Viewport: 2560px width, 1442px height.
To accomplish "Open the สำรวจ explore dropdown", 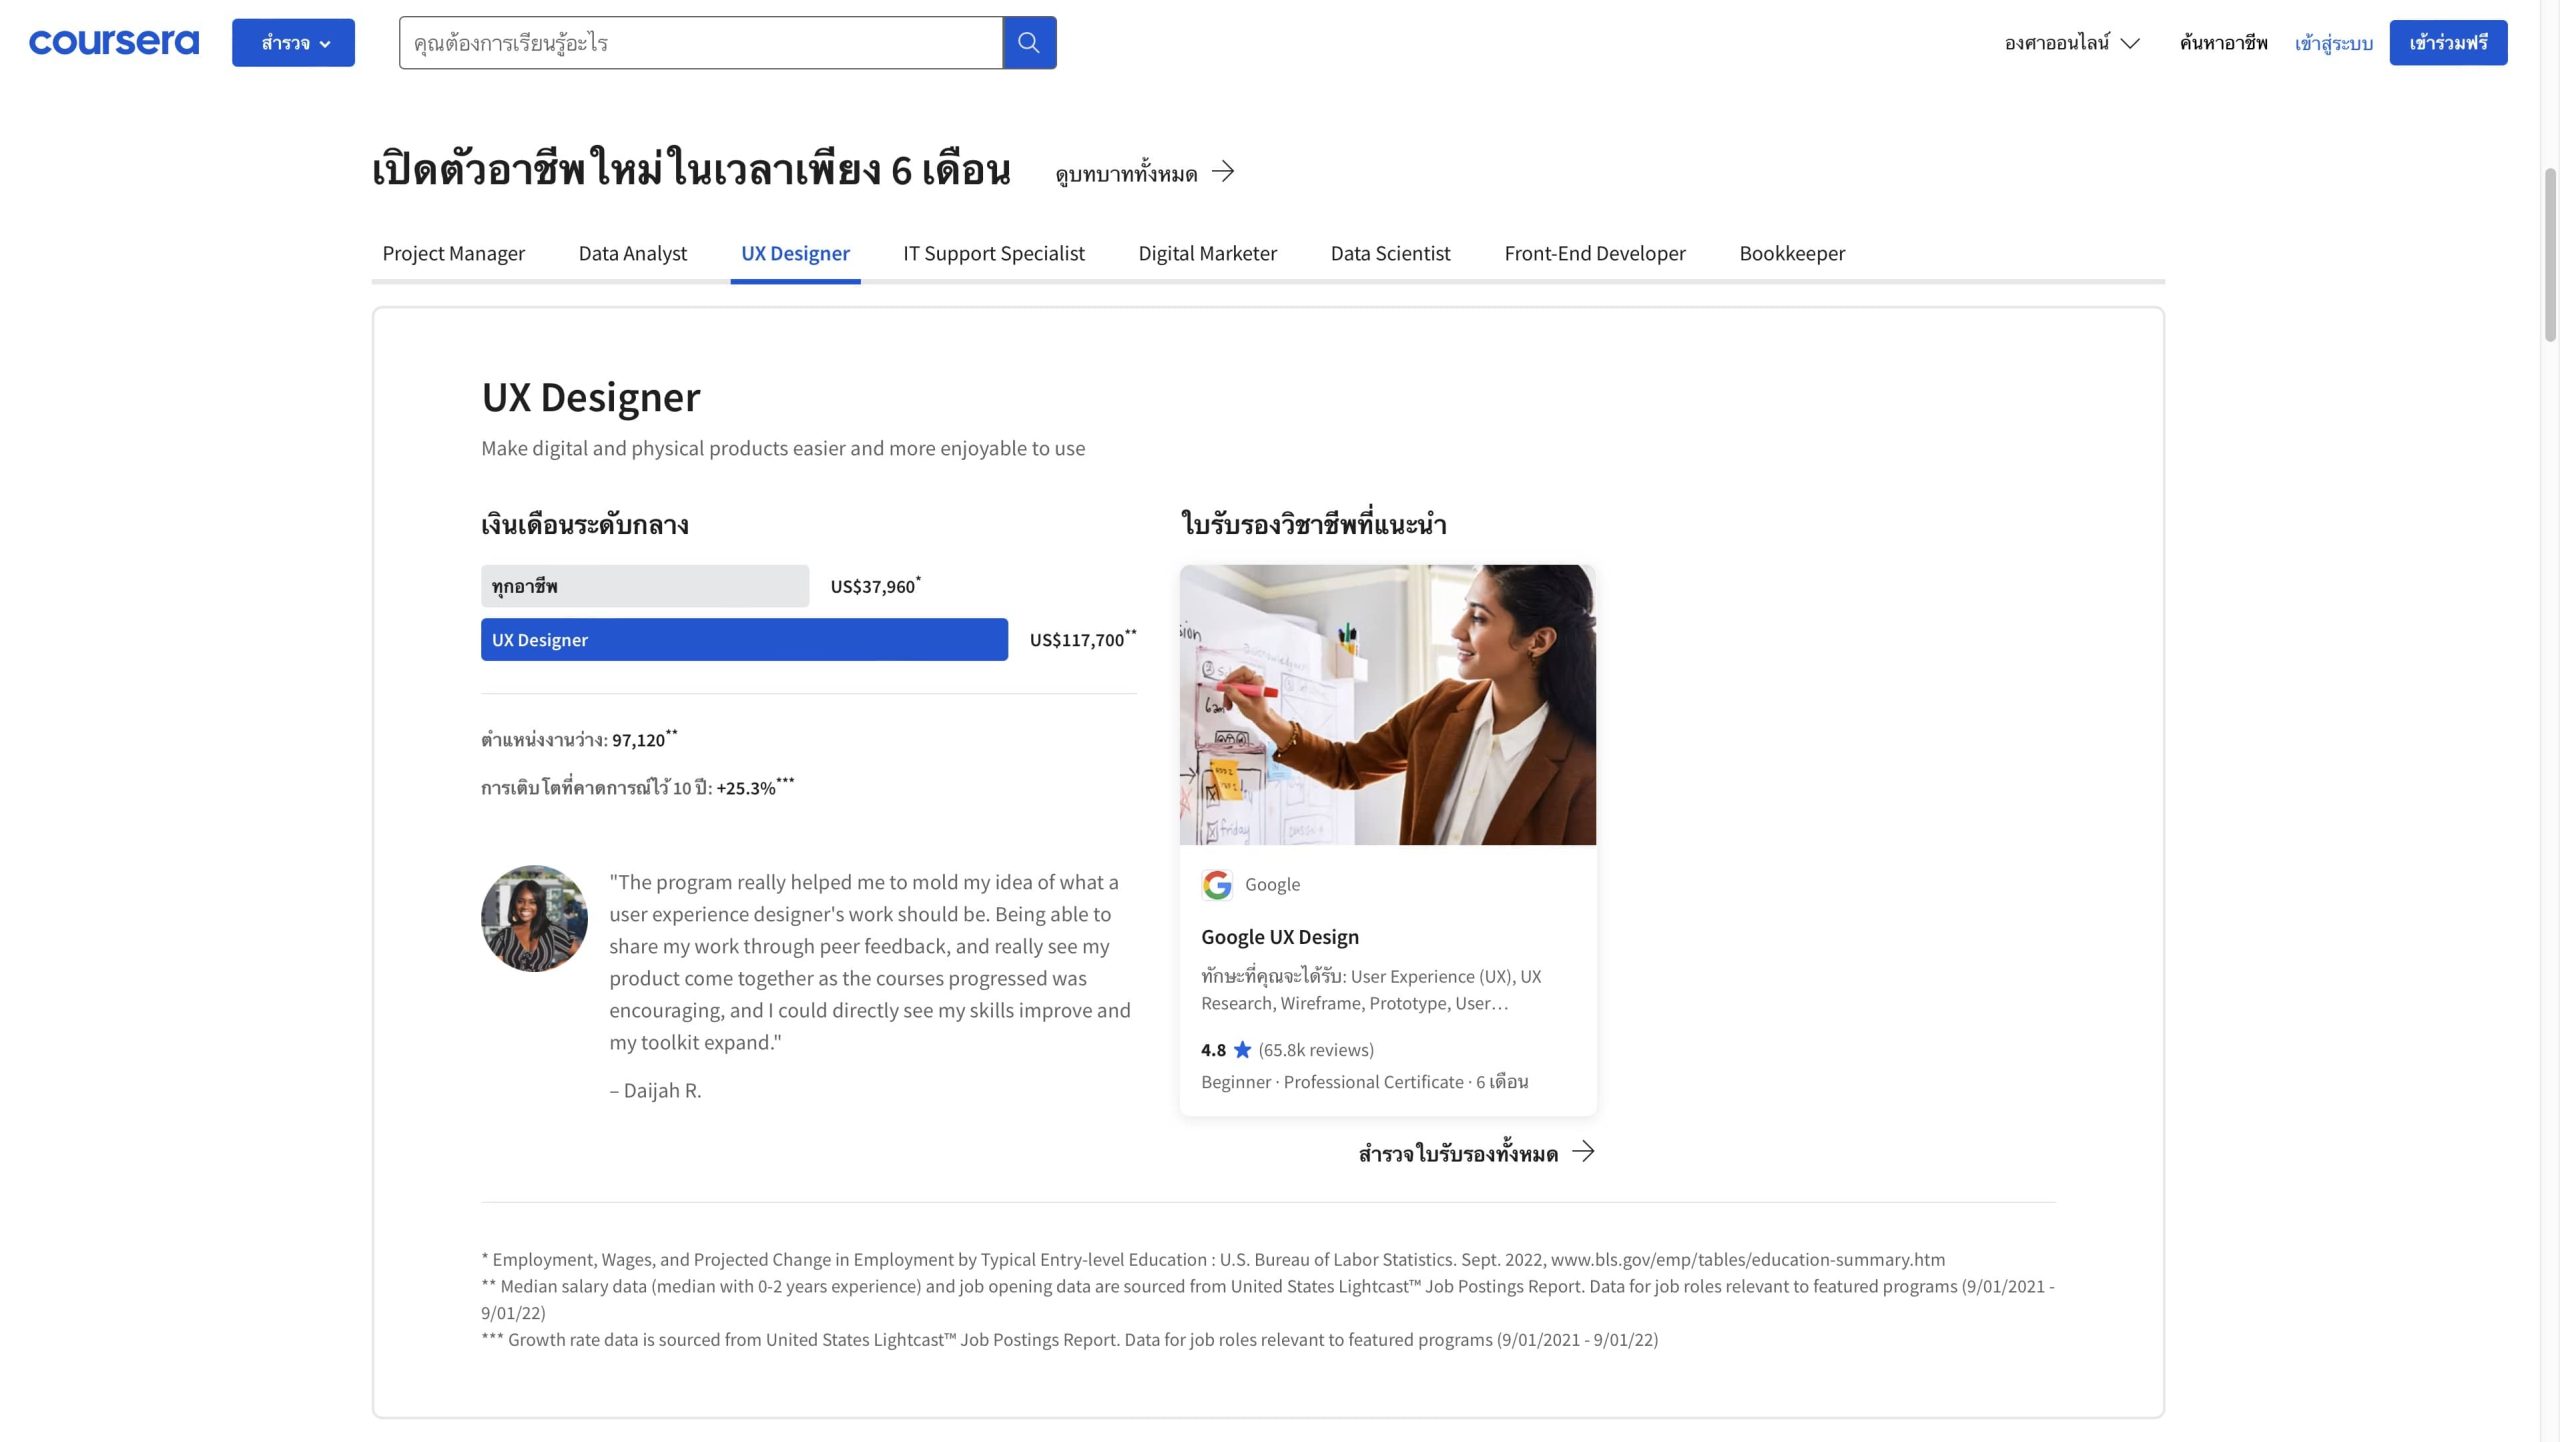I will click(x=293, y=43).
